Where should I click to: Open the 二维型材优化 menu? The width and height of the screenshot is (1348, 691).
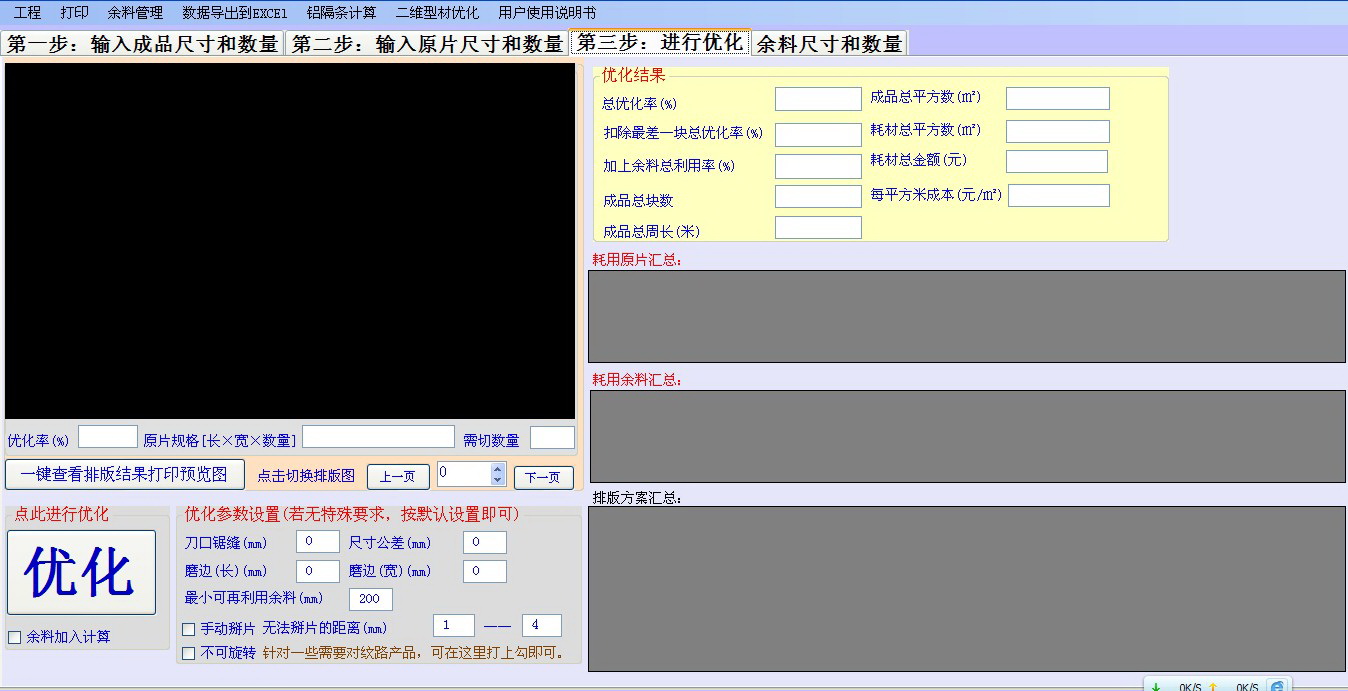(x=437, y=13)
